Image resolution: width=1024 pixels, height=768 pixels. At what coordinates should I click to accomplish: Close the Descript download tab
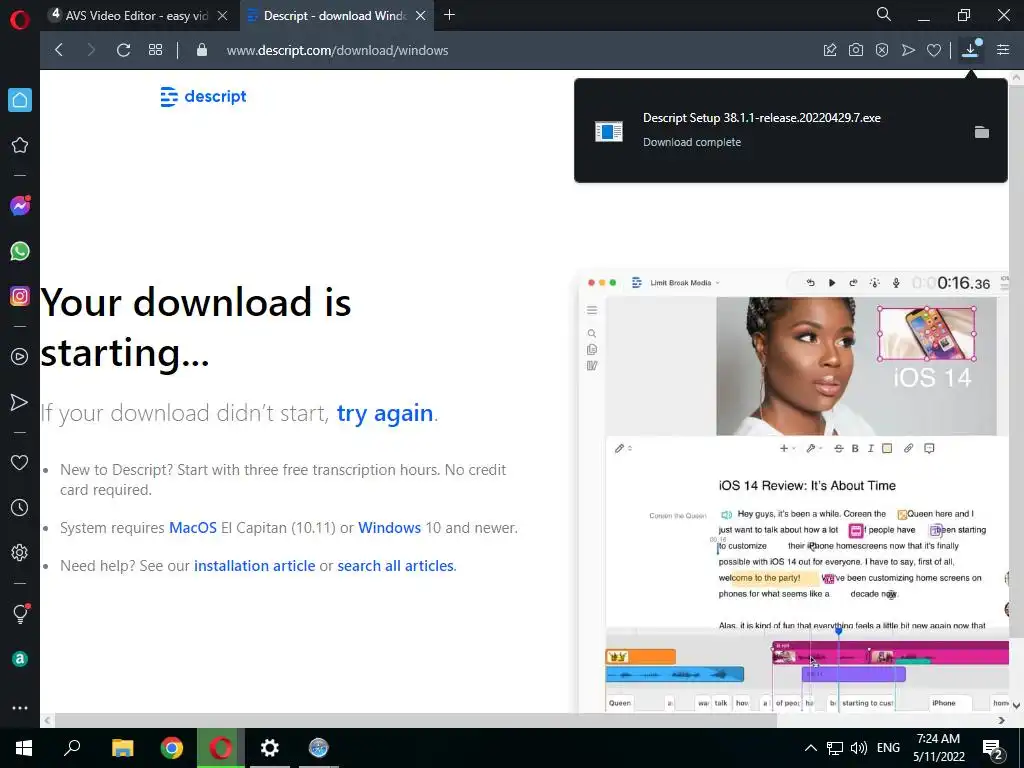point(421,16)
